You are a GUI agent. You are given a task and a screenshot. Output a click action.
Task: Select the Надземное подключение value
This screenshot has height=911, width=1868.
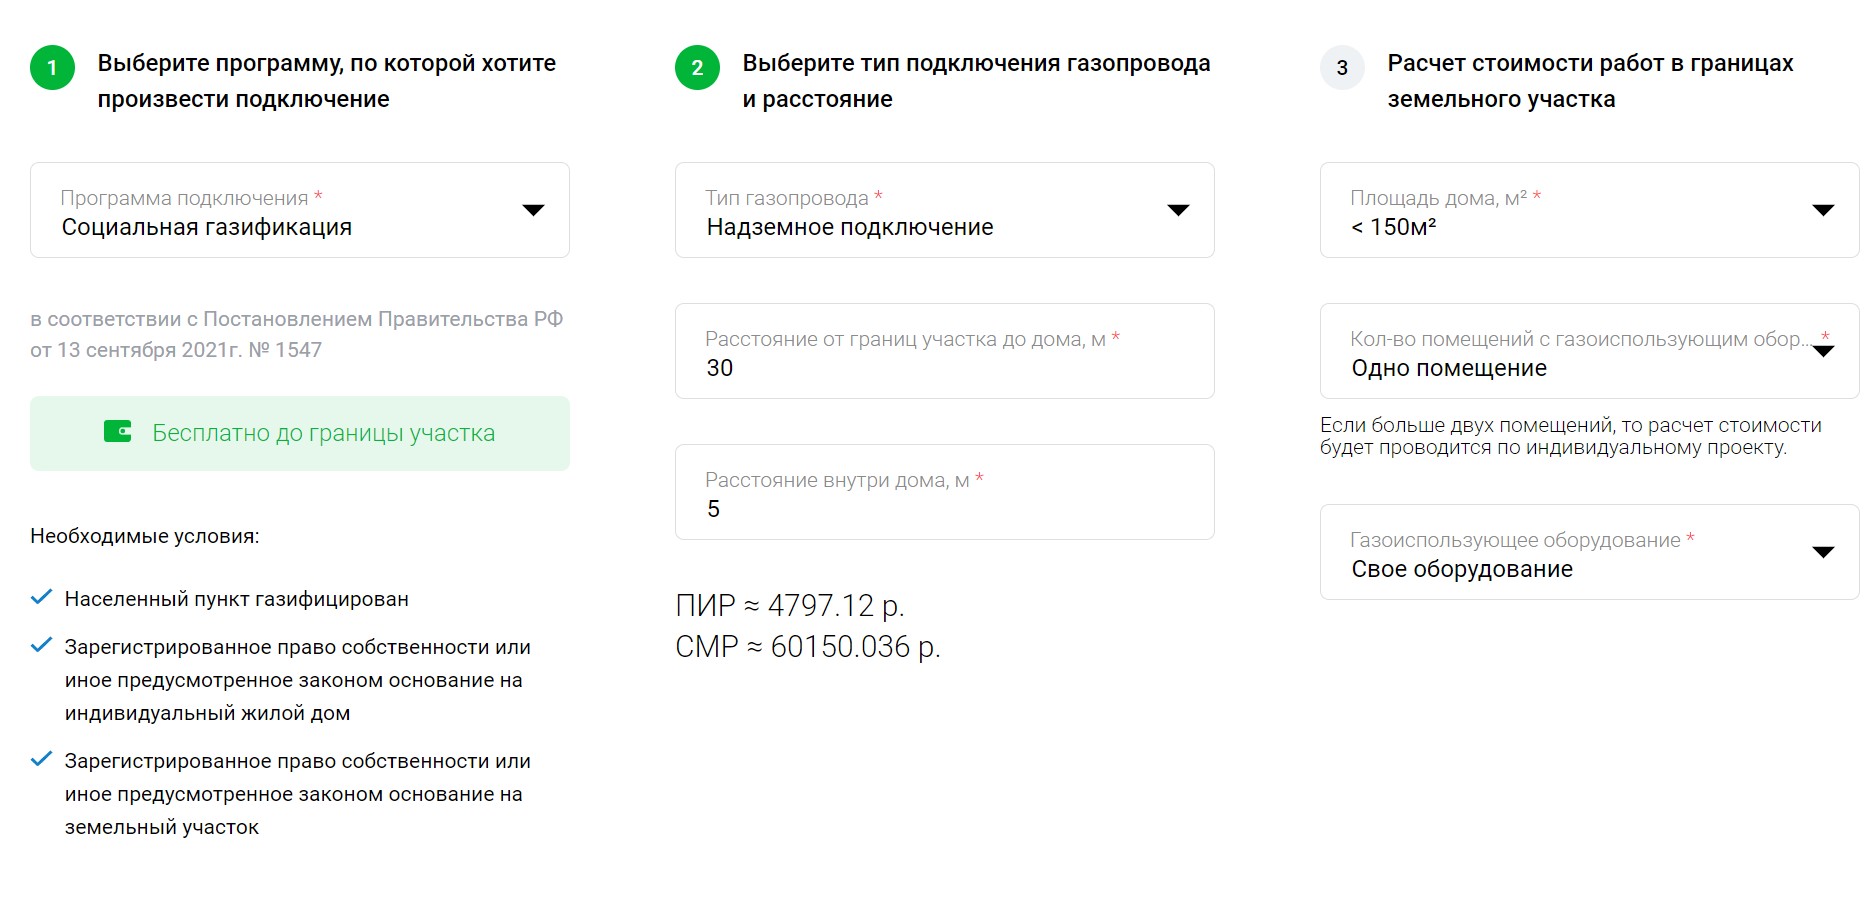[x=850, y=227]
